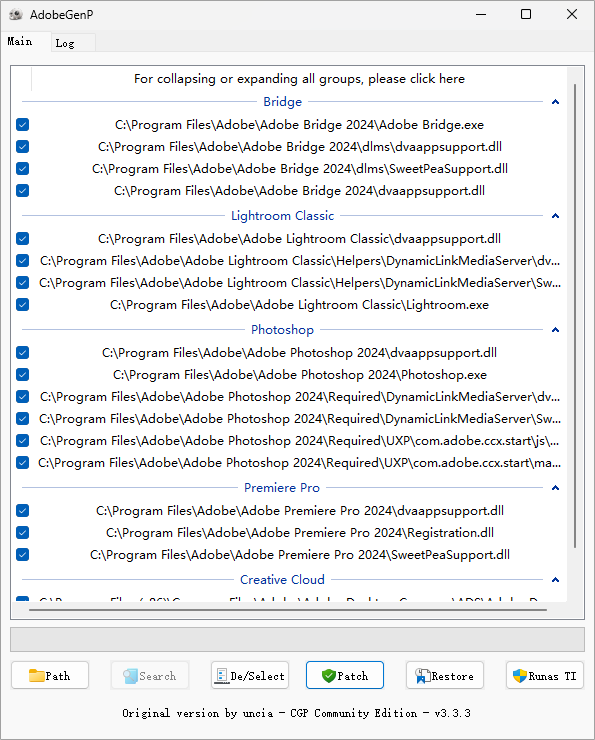The height and width of the screenshot is (740, 595).
Task: Uncheck Premiere Pro Registration.dll checkbox
Action: click(22, 532)
